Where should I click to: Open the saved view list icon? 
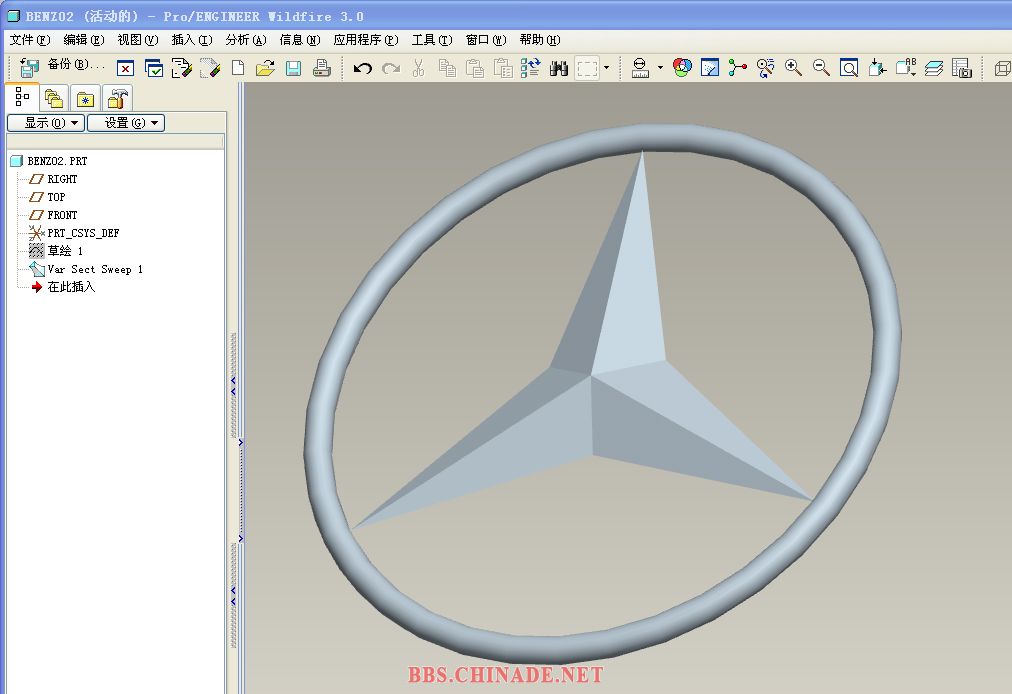tap(906, 67)
